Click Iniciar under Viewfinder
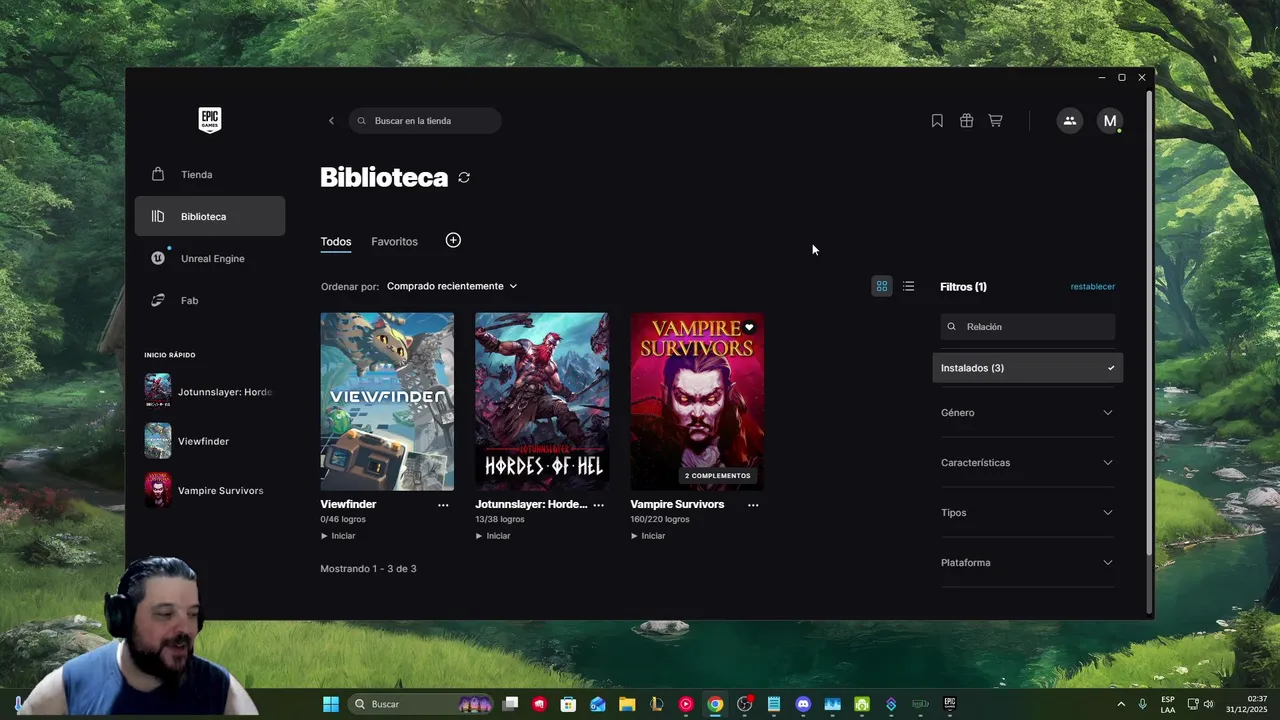 point(338,536)
